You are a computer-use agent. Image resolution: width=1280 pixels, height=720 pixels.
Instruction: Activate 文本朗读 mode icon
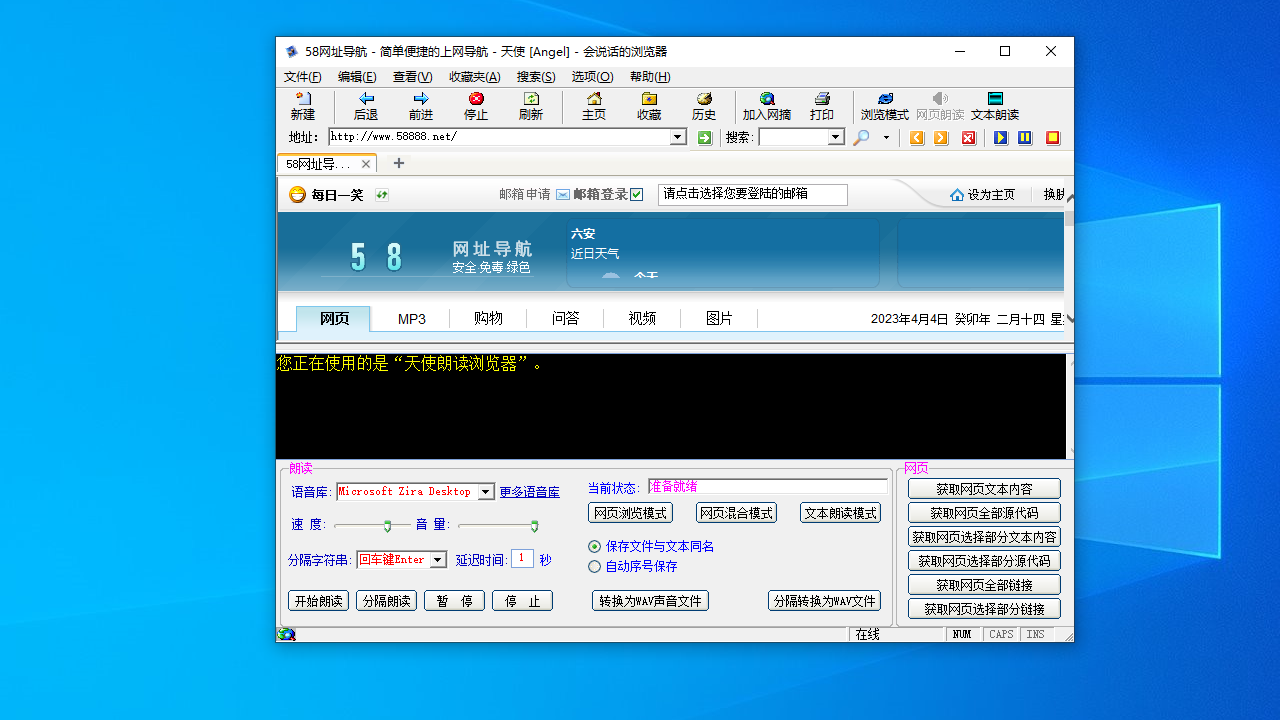click(994, 106)
